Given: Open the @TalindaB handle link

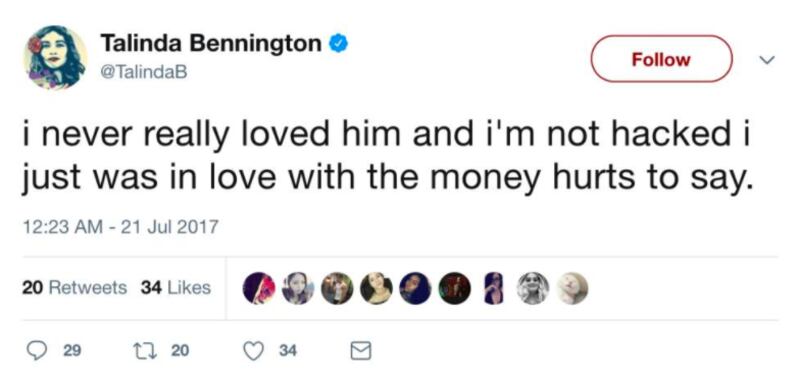Looking at the screenshot, I should (x=144, y=72).
